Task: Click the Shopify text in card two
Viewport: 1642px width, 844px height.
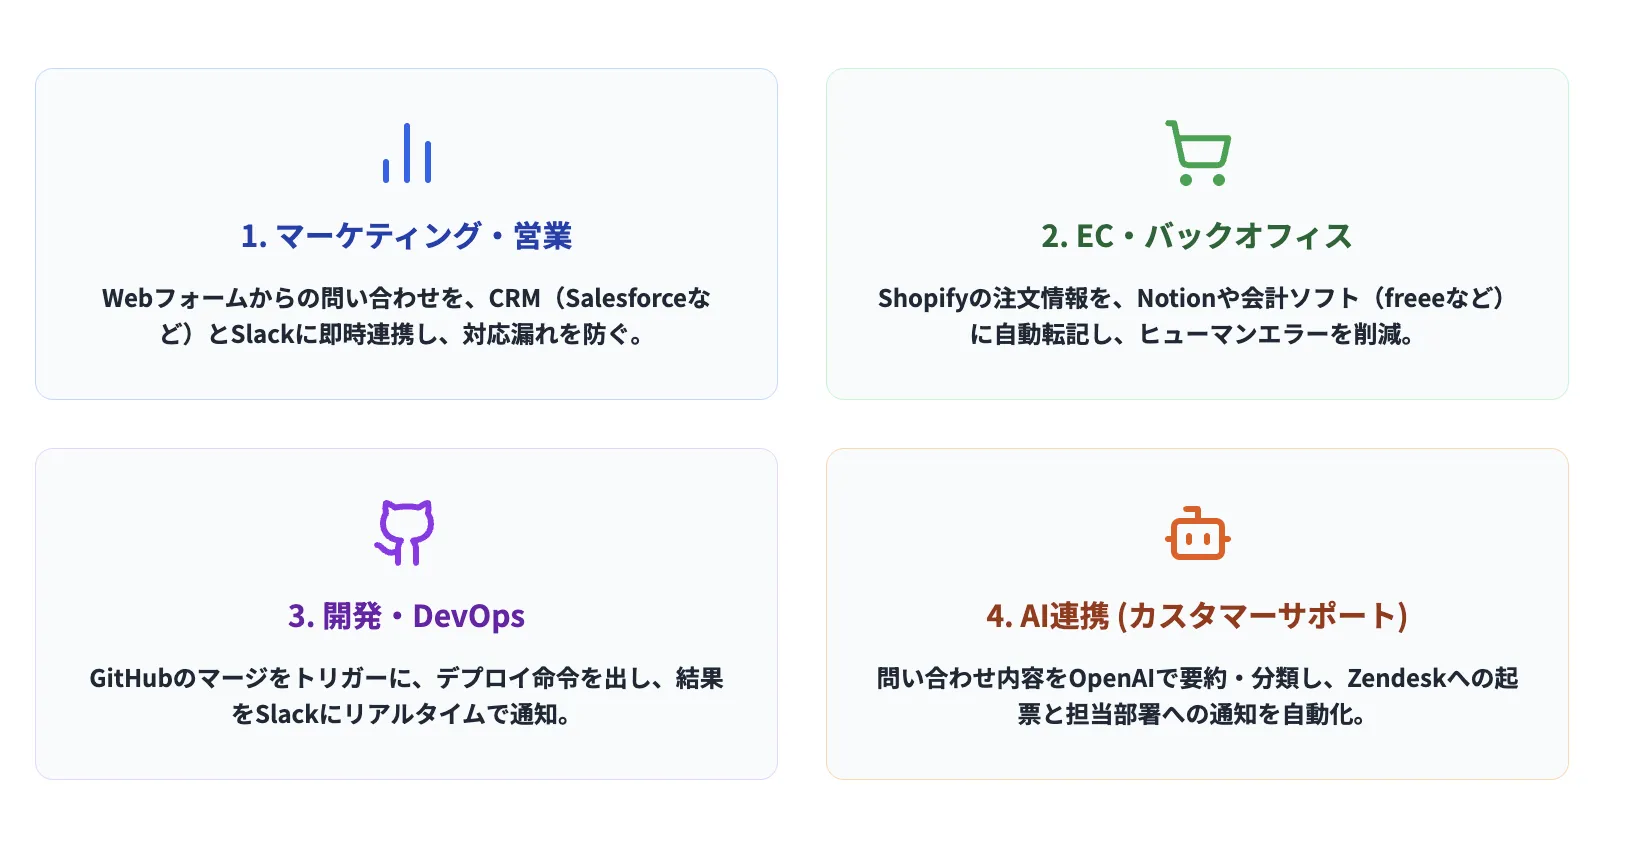Action: point(921,297)
